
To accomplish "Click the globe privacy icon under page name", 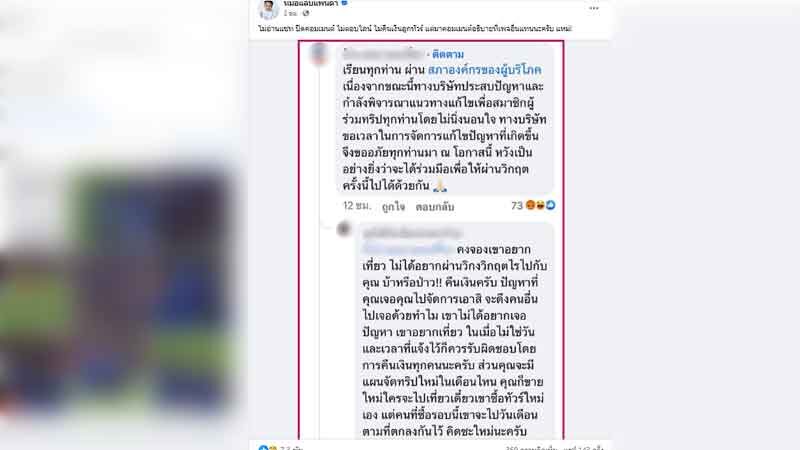I will tap(306, 13).
